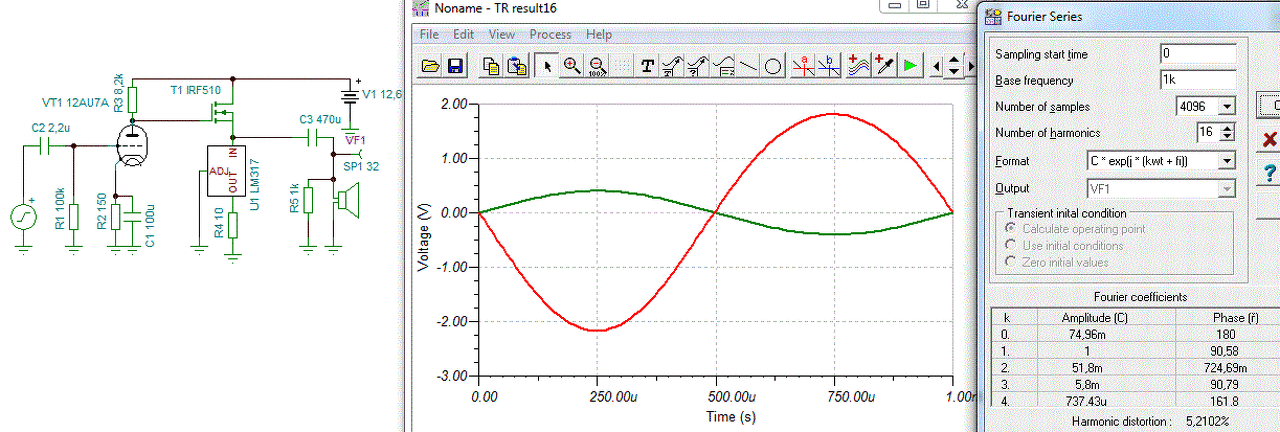Click the 'Voltage (V)' axis label
This screenshot has height=432, width=1280.
click(x=424, y=238)
